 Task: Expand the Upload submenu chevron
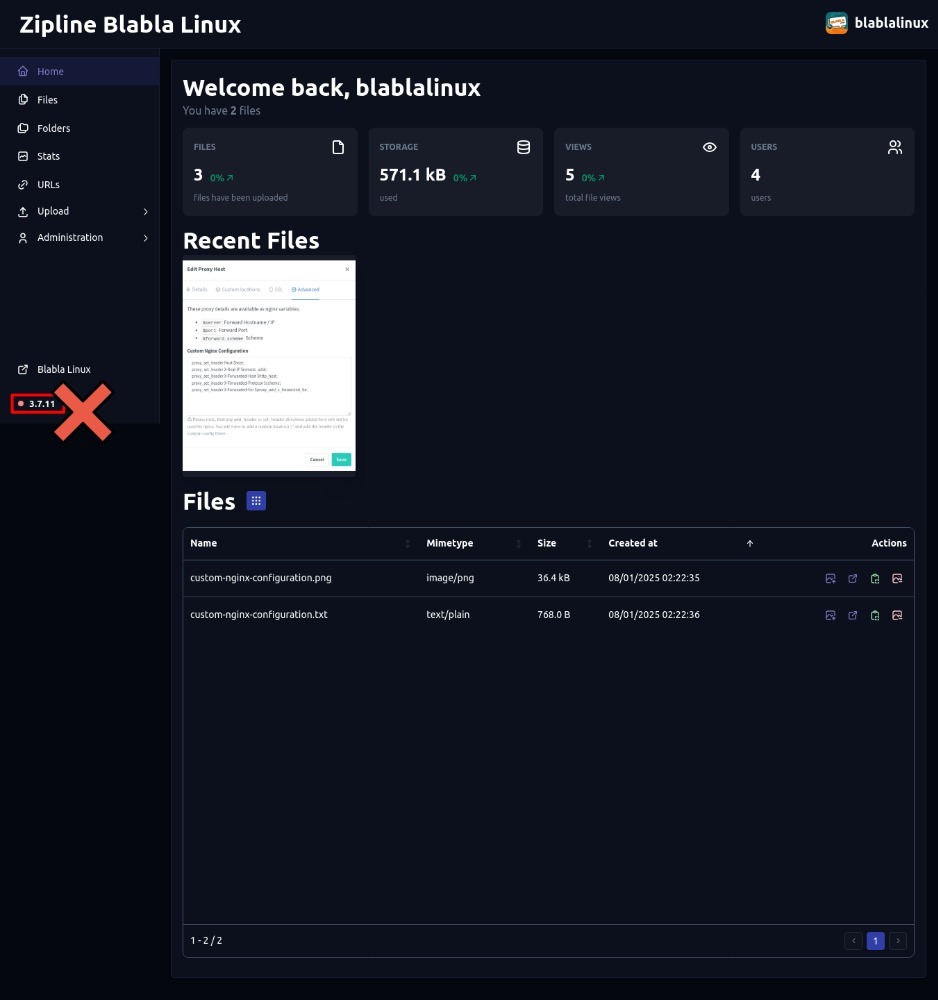(145, 212)
